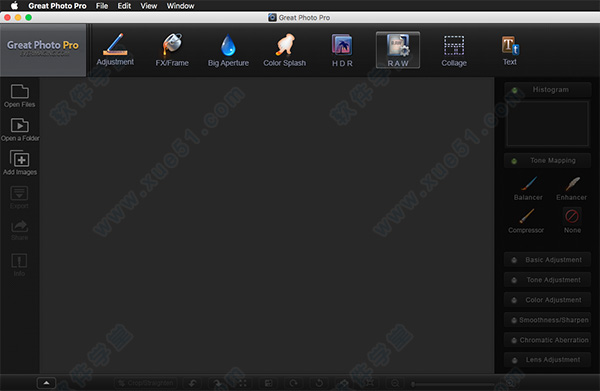Screen dimensions: 600x391
Task: Open the View menu
Action: point(148,6)
